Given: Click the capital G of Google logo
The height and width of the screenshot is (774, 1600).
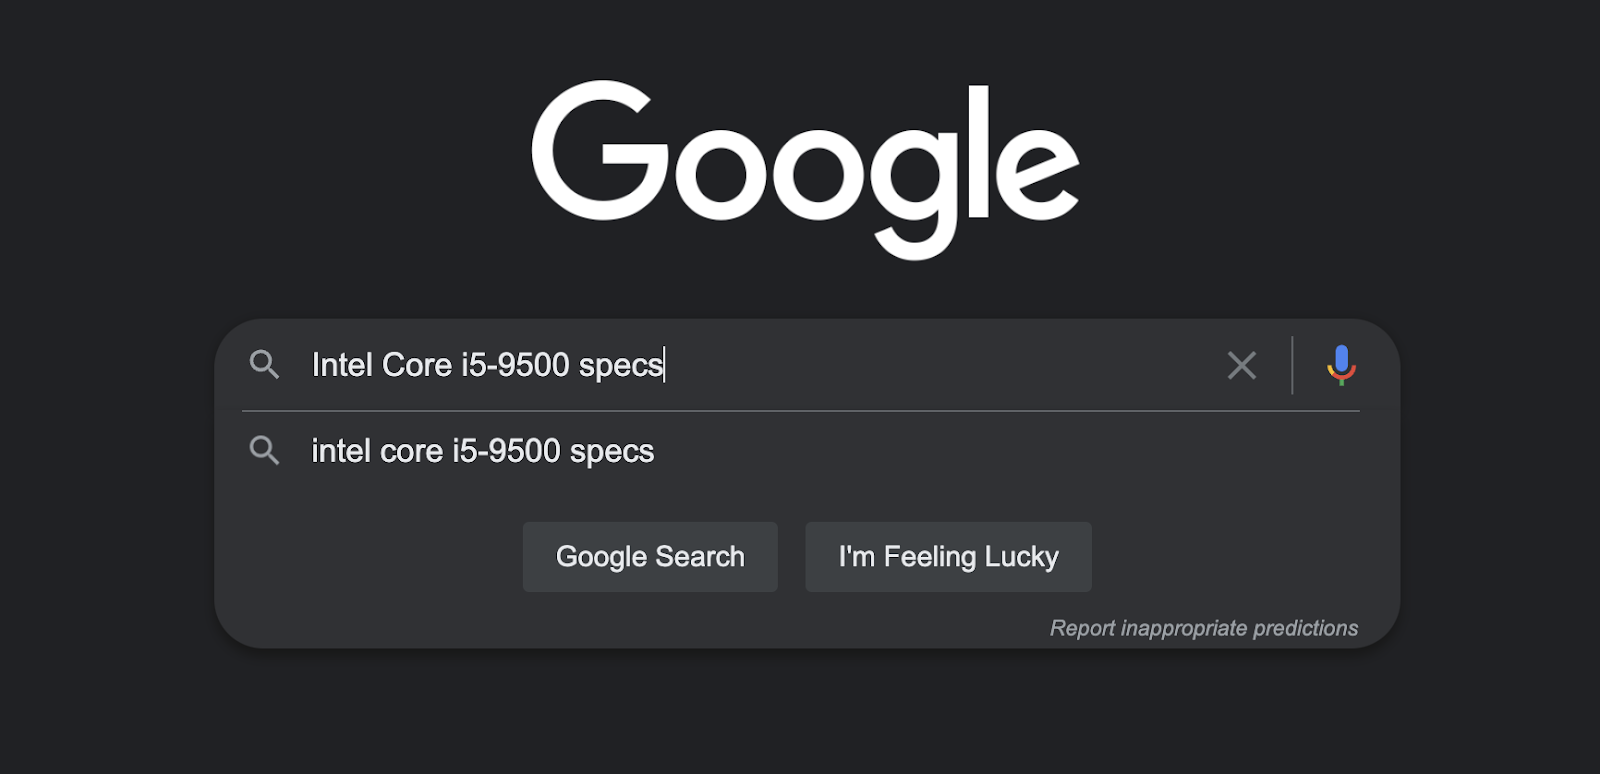Looking at the screenshot, I should coord(598,150).
